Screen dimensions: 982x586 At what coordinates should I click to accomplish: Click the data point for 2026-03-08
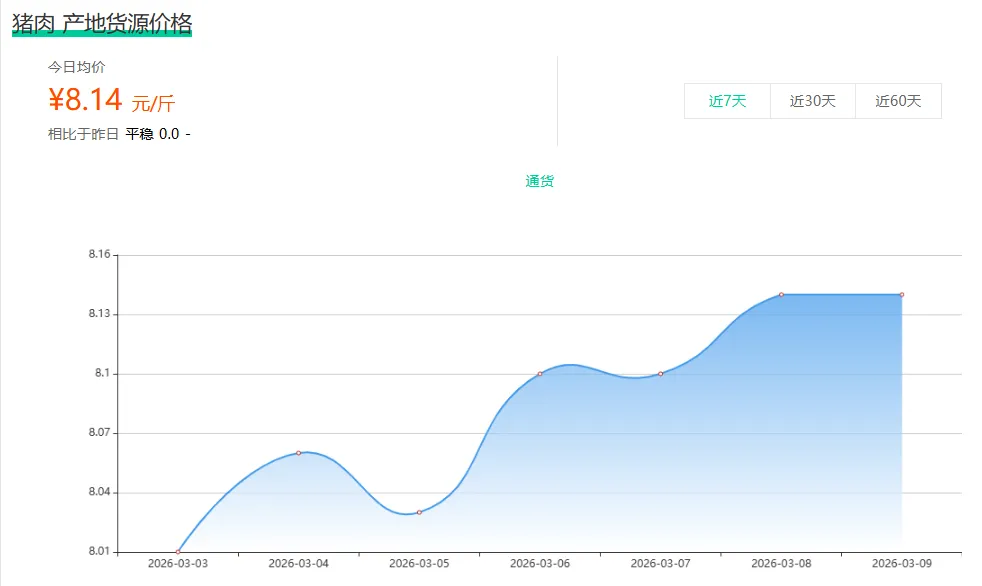point(782,294)
